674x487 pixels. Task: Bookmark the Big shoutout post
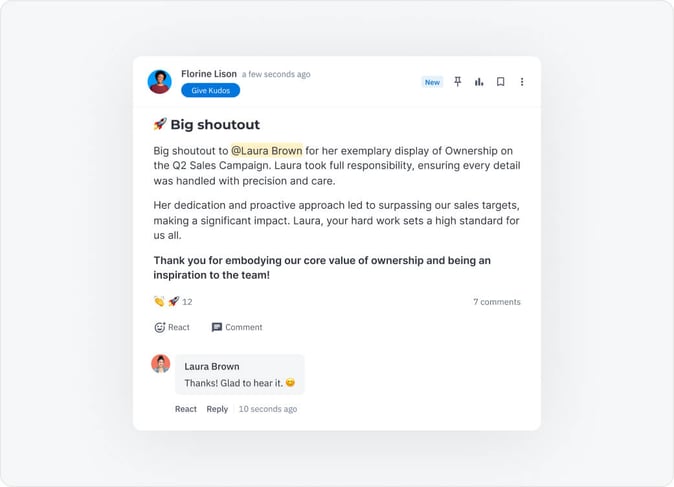point(500,82)
